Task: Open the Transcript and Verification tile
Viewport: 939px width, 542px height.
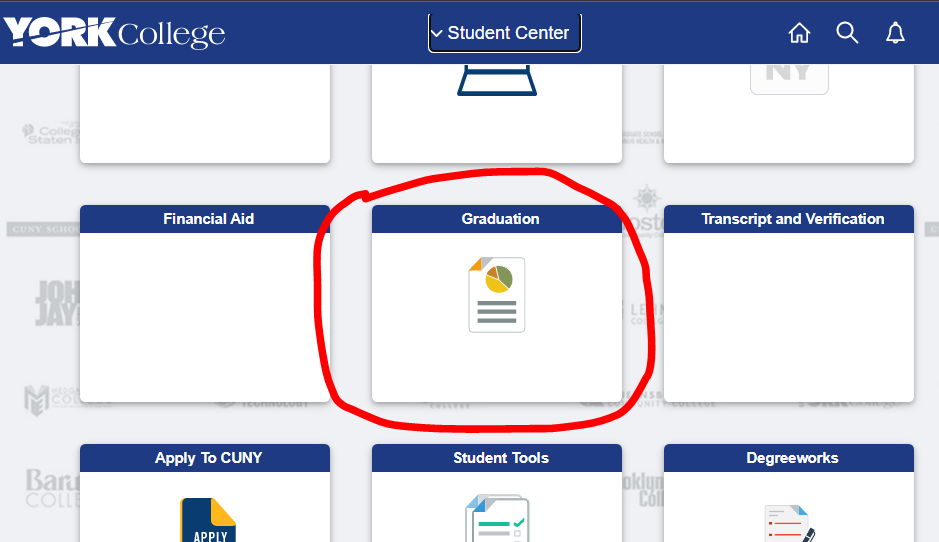Action: pos(789,304)
